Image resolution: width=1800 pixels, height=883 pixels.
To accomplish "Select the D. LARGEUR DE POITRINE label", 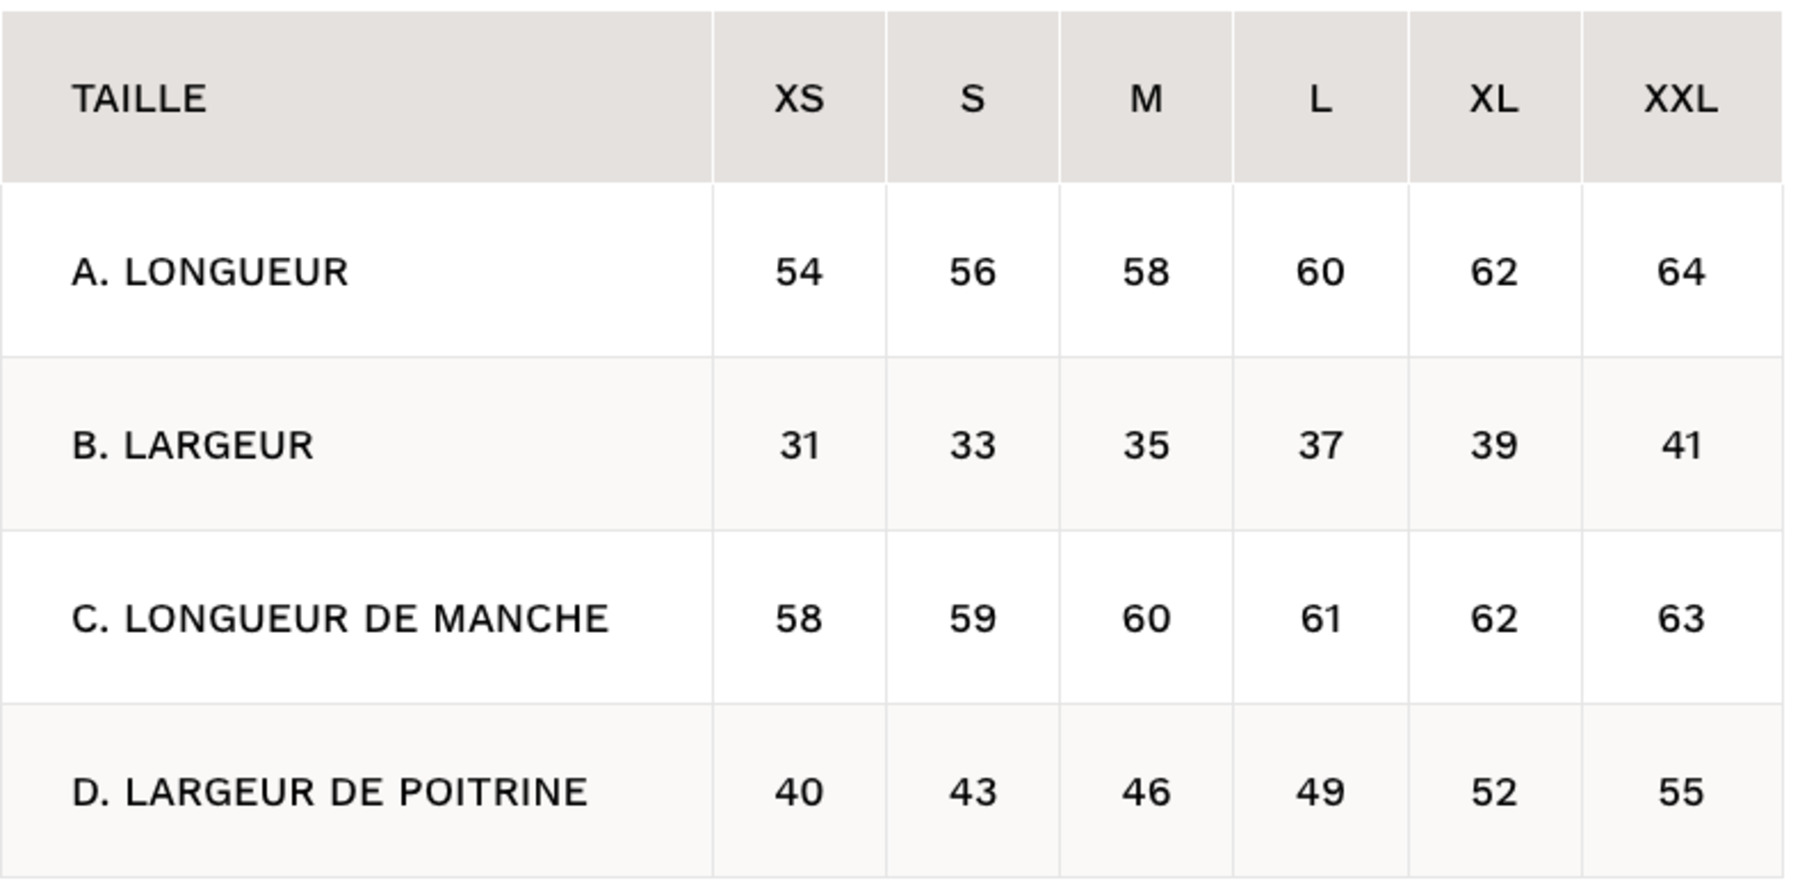I will click(x=330, y=792).
